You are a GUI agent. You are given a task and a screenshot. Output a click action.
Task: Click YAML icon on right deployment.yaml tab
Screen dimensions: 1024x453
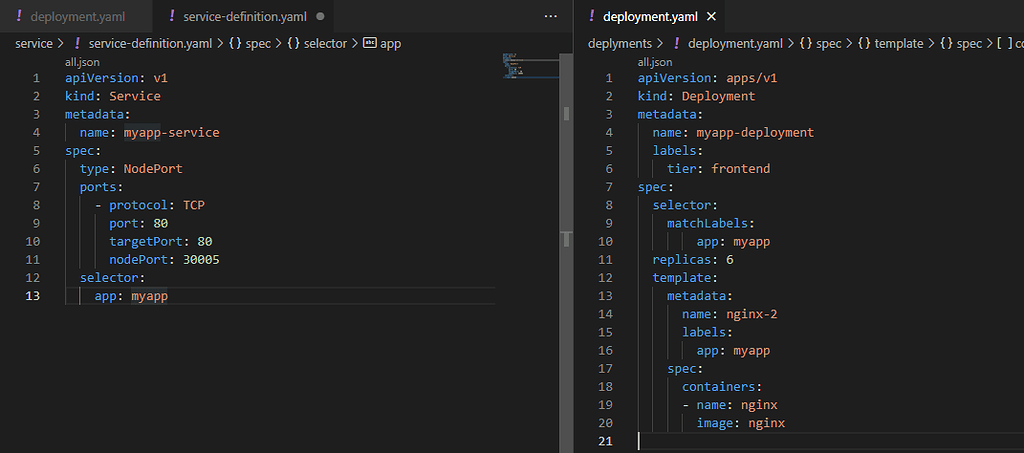coord(591,17)
